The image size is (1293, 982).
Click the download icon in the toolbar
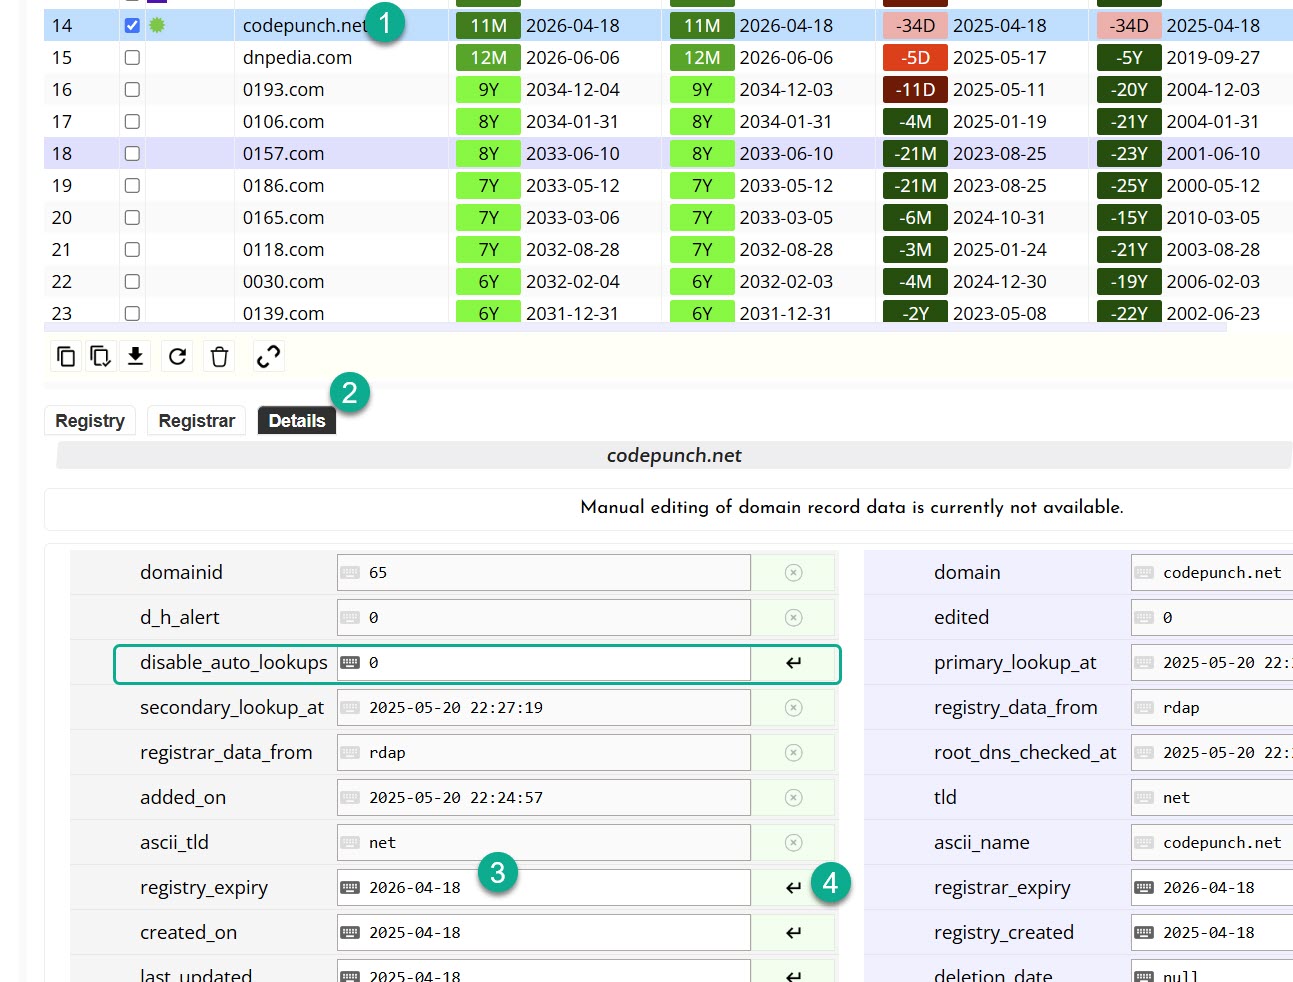pyautogui.click(x=136, y=357)
